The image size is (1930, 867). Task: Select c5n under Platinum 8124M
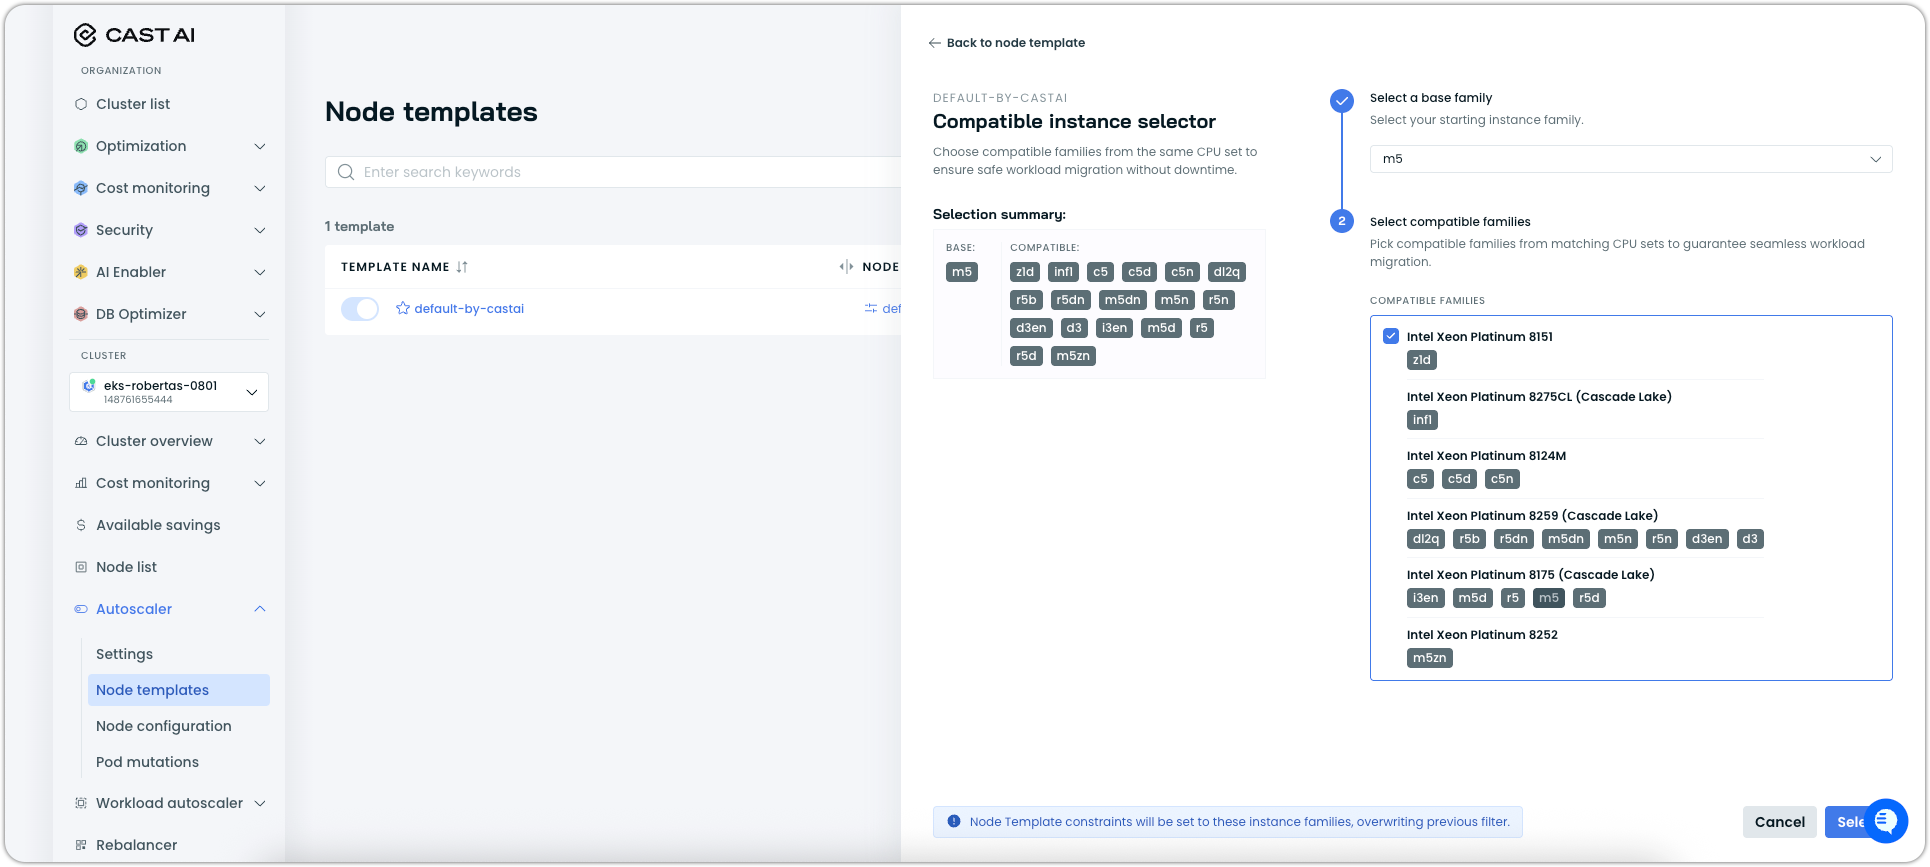point(1502,479)
